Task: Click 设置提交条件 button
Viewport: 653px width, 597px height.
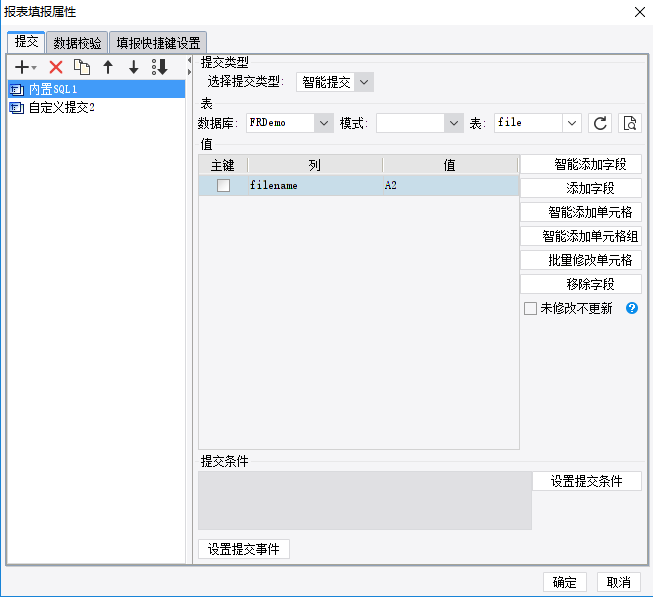Action: 587,481
